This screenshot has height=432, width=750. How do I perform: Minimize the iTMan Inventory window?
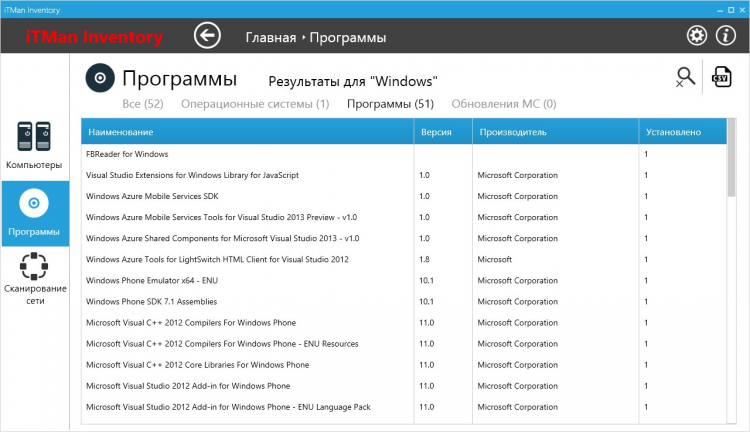click(720, 10)
